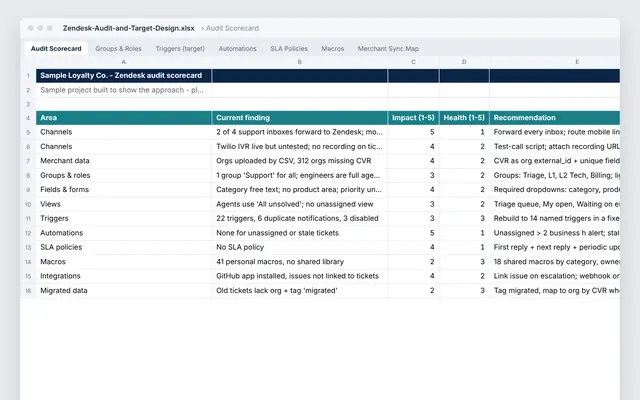
Task: Select the Macros sheet tab
Action: point(333,49)
